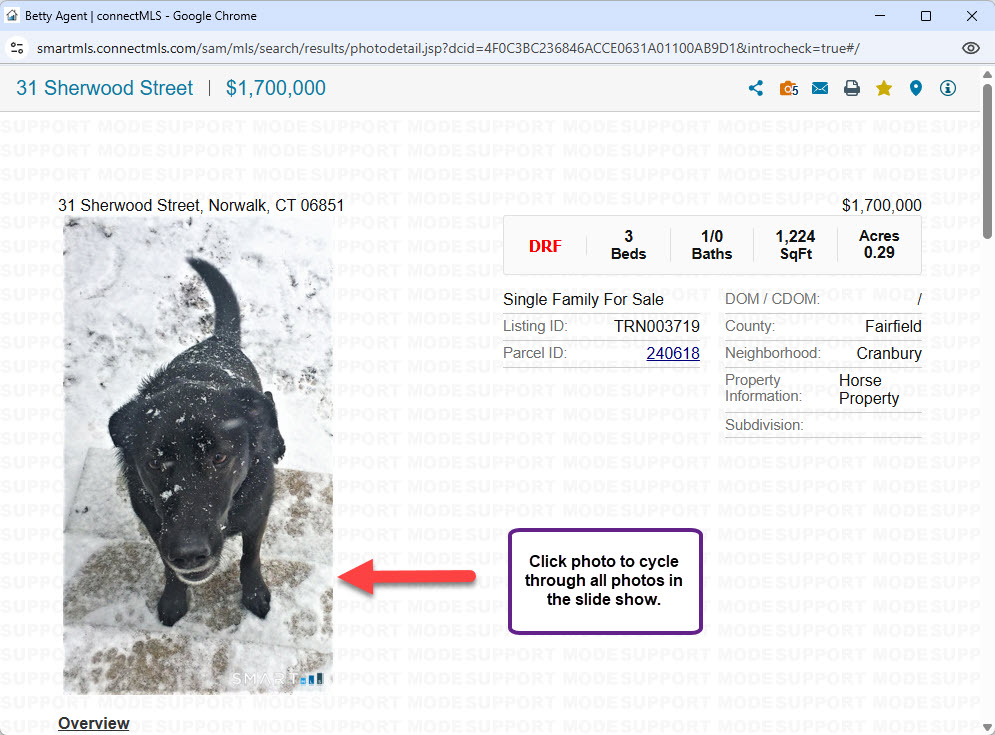Click the dog photo to cycle slideshow
The height and width of the screenshot is (735, 995).
tap(198, 454)
